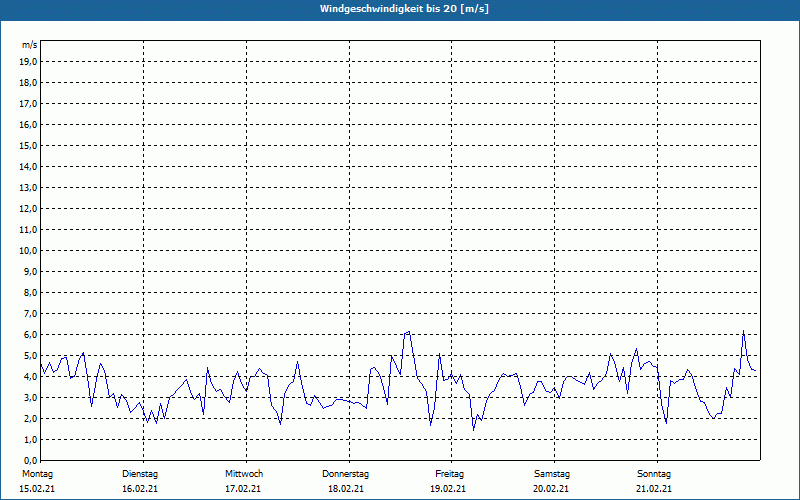Click the Montag day label
This screenshot has height=500, width=800.
pyautogui.click(x=37, y=474)
